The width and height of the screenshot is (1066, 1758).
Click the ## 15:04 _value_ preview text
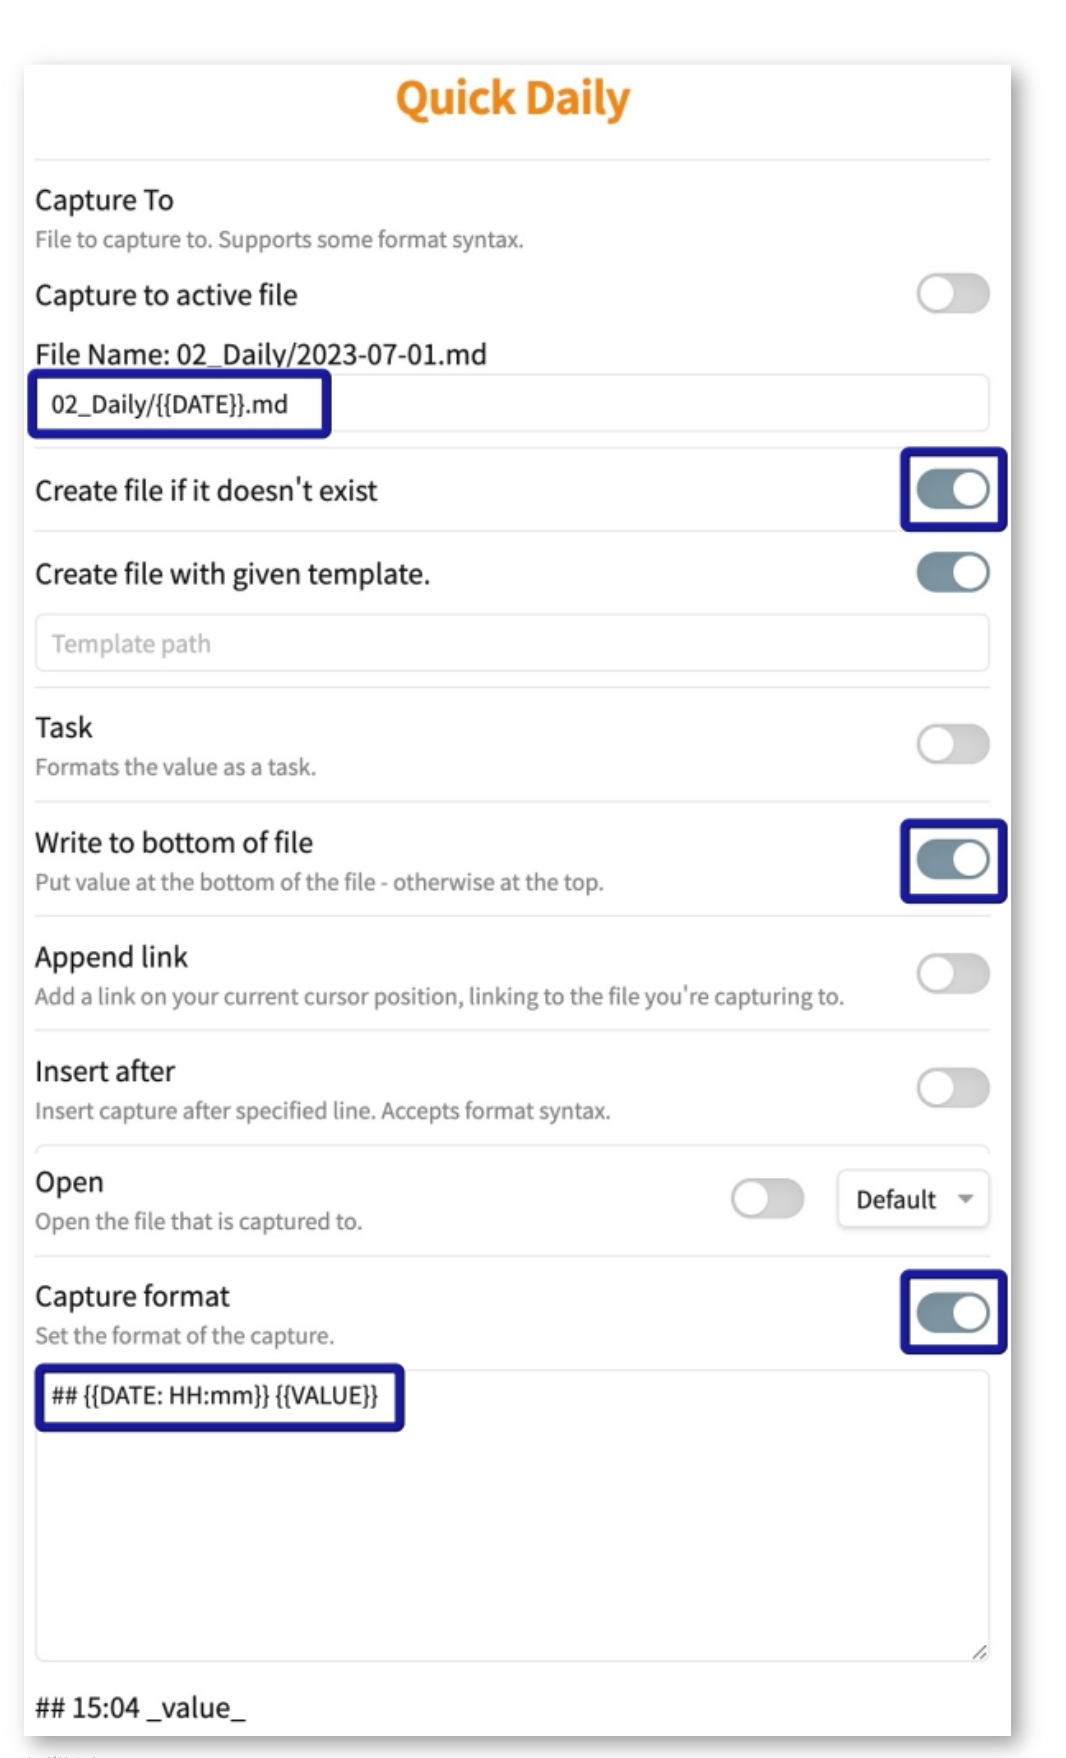point(140,1707)
